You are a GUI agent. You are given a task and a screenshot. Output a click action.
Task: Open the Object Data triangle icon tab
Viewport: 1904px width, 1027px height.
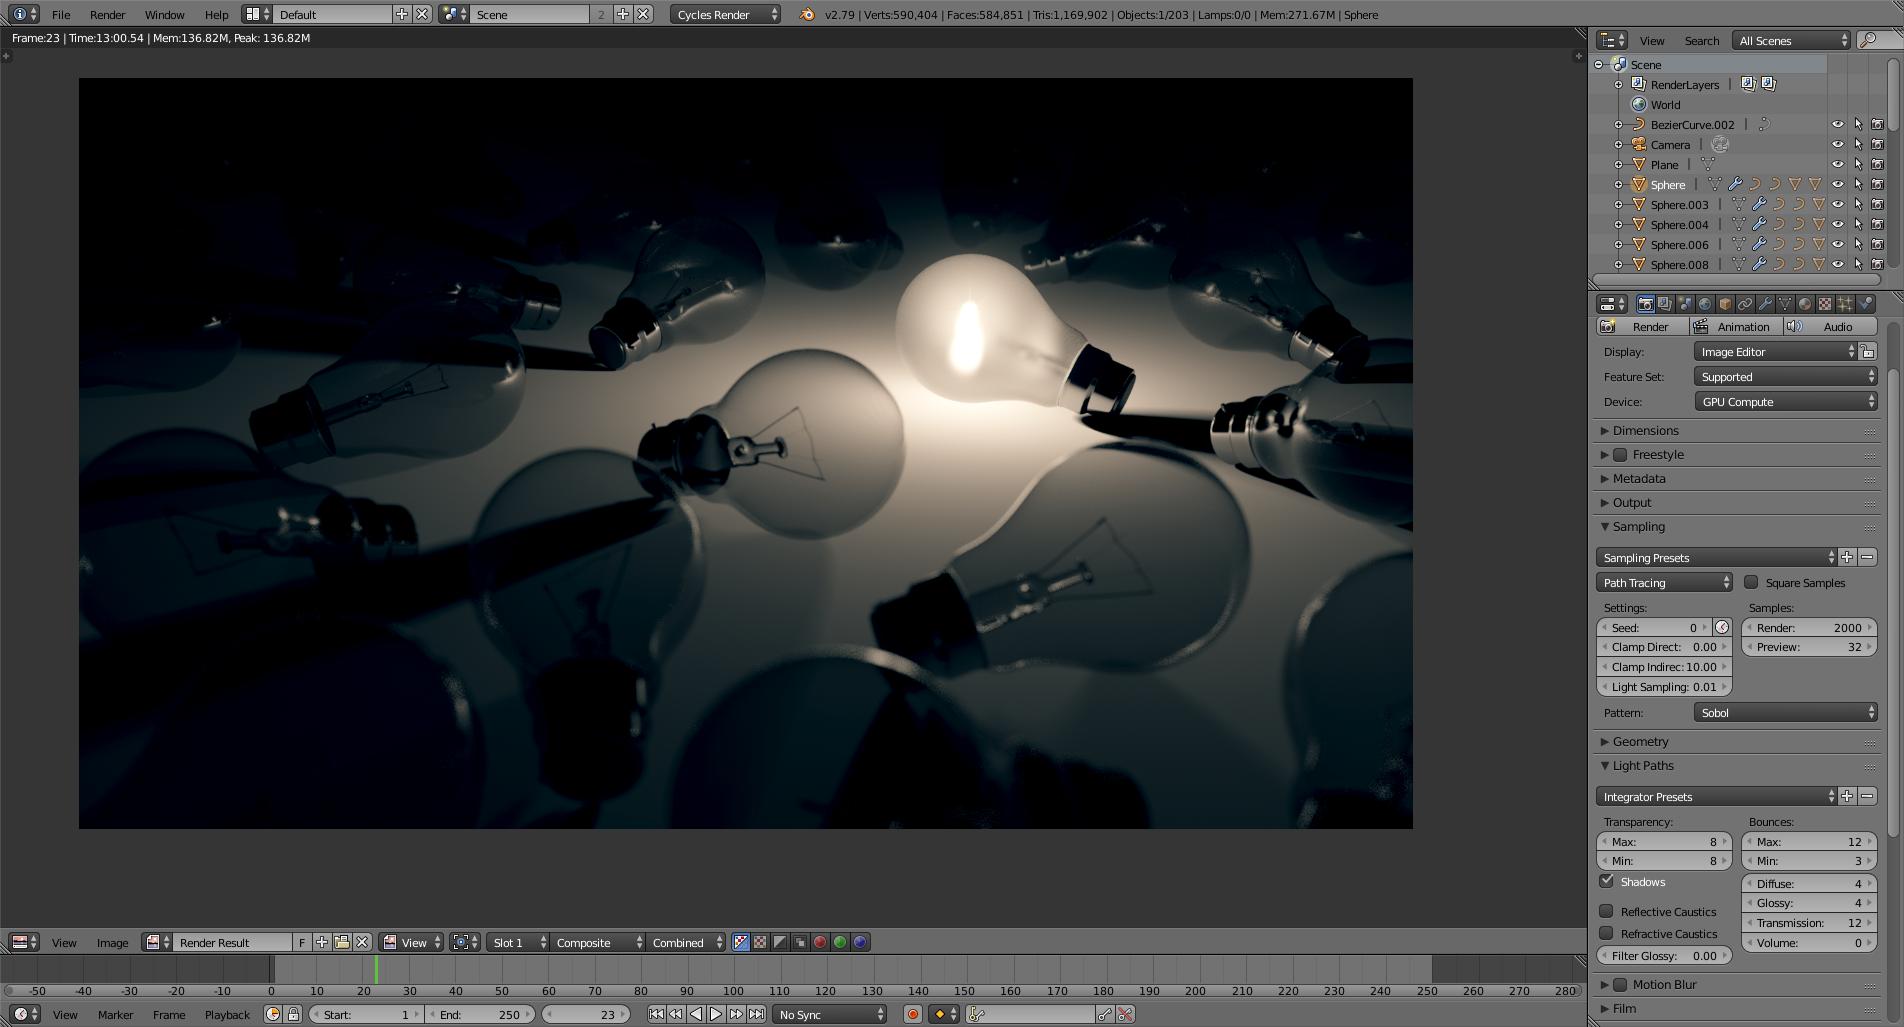(1785, 304)
